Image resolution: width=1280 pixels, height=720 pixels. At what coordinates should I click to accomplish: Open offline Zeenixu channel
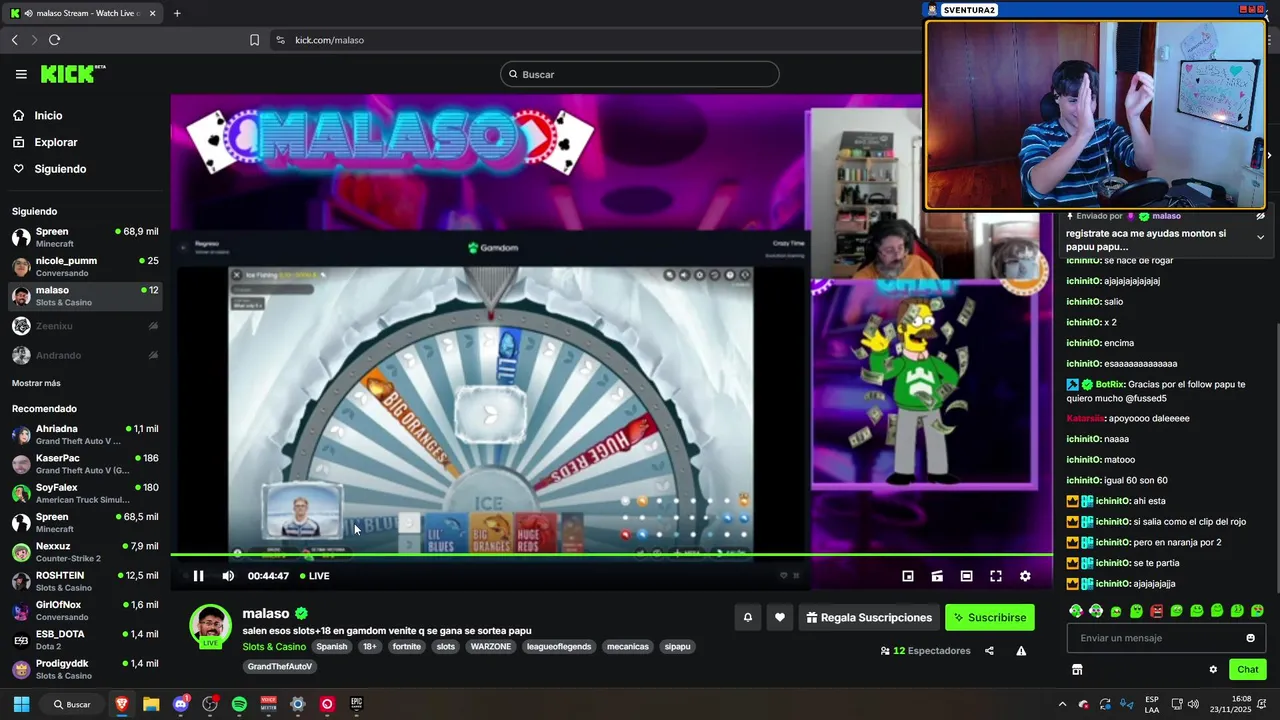[x=84, y=326]
